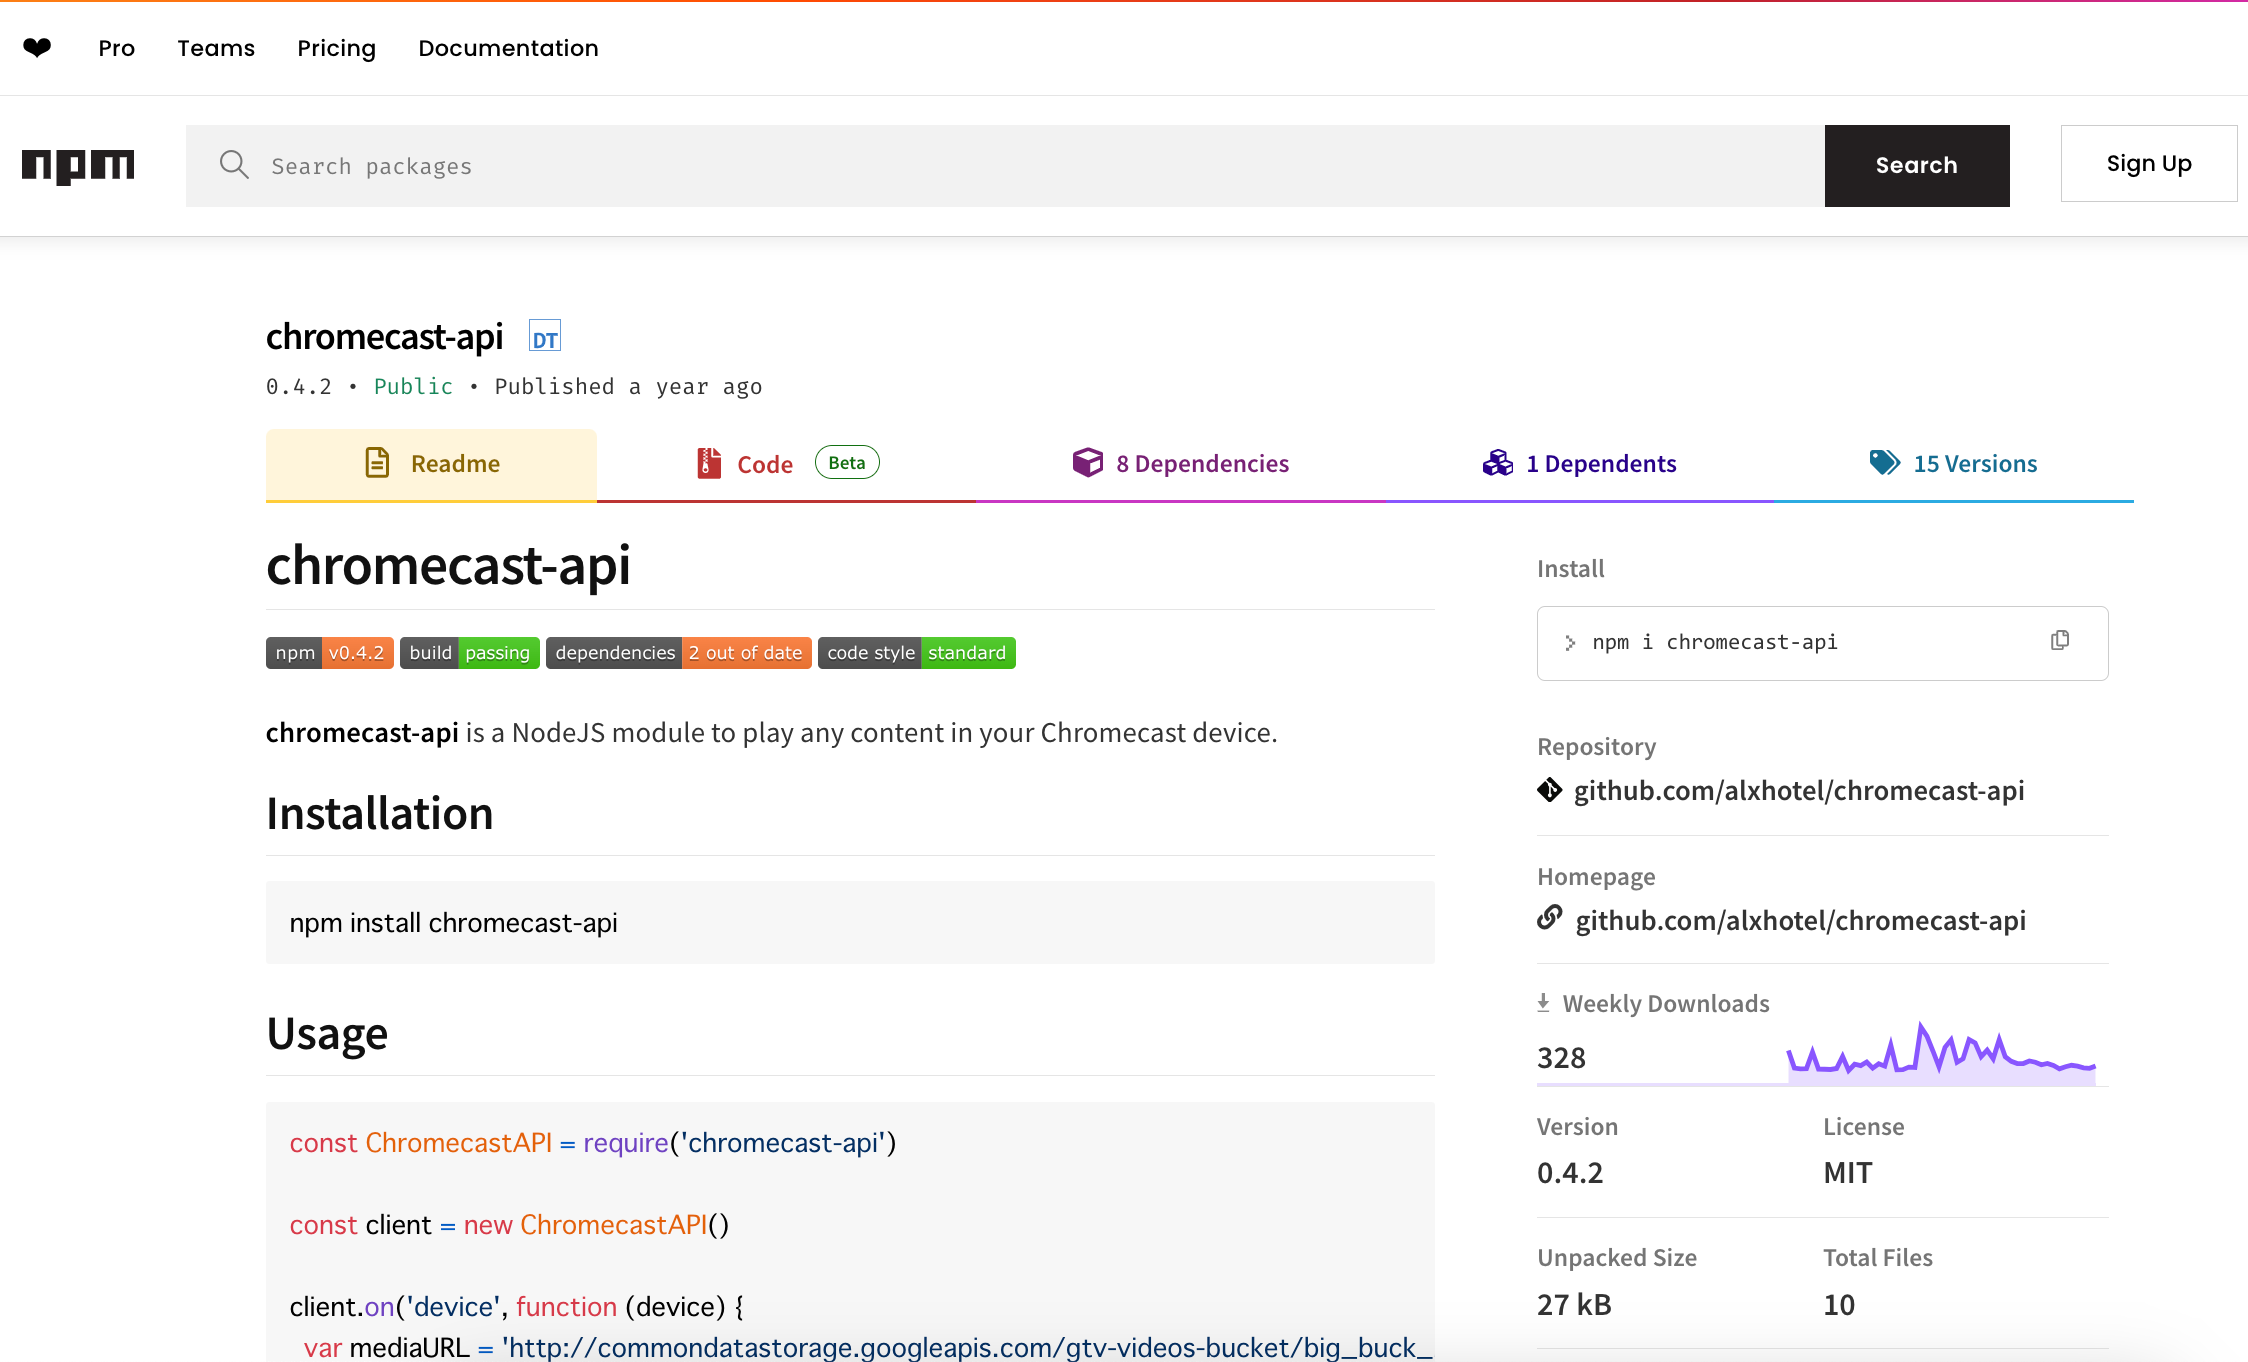This screenshot has width=2248, height=1362.
Task: Click the weekly downloads arrow icon
Action: point(1543,1003)
